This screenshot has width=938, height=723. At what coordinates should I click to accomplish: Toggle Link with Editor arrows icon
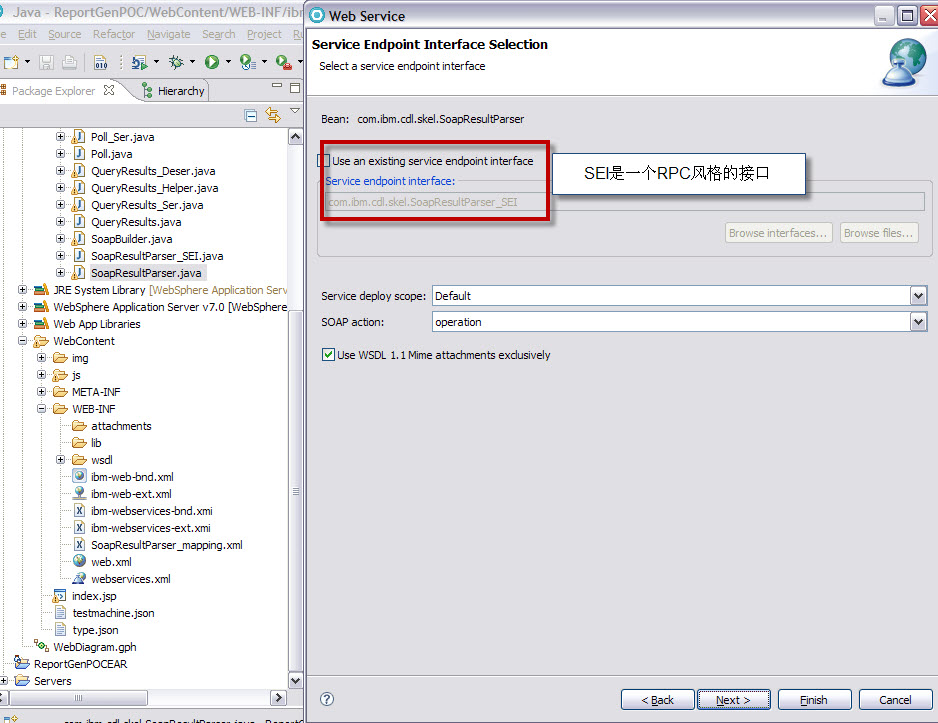[272, 116]
